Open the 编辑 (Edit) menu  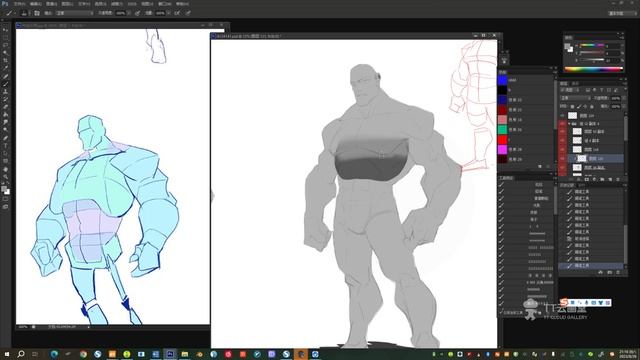tap(36, 4)
